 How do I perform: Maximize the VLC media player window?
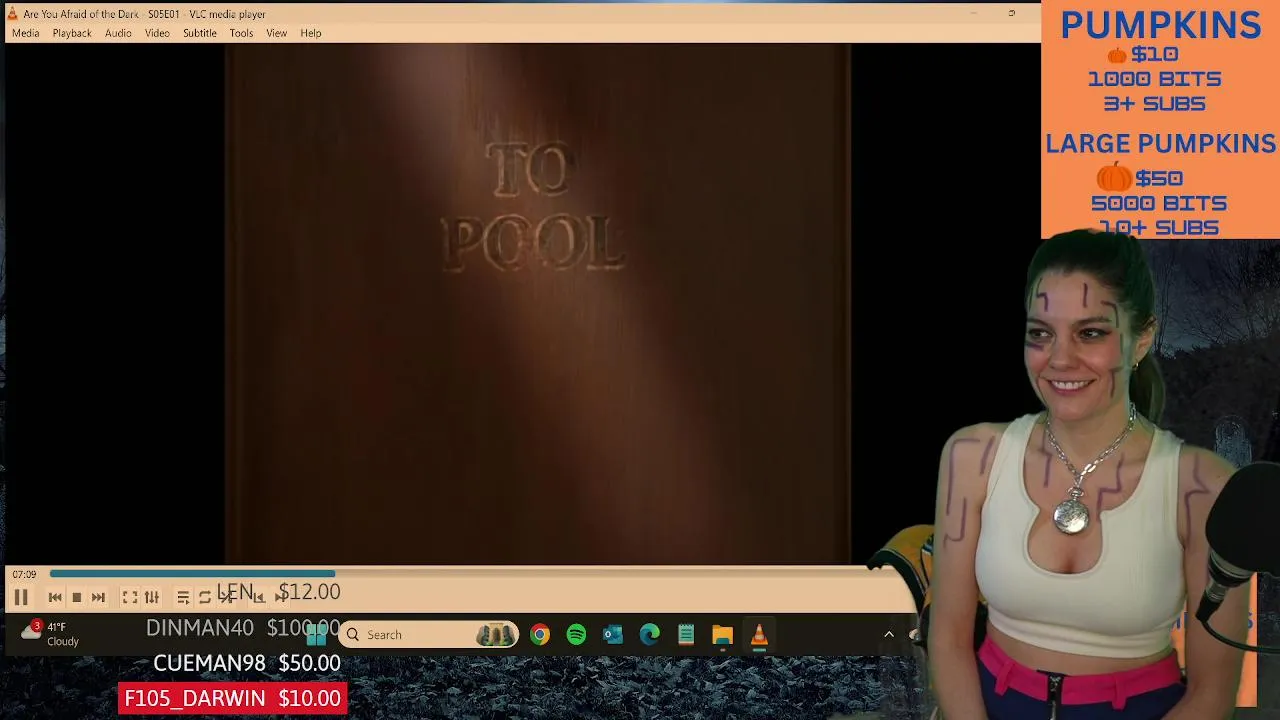(1011, 14)
